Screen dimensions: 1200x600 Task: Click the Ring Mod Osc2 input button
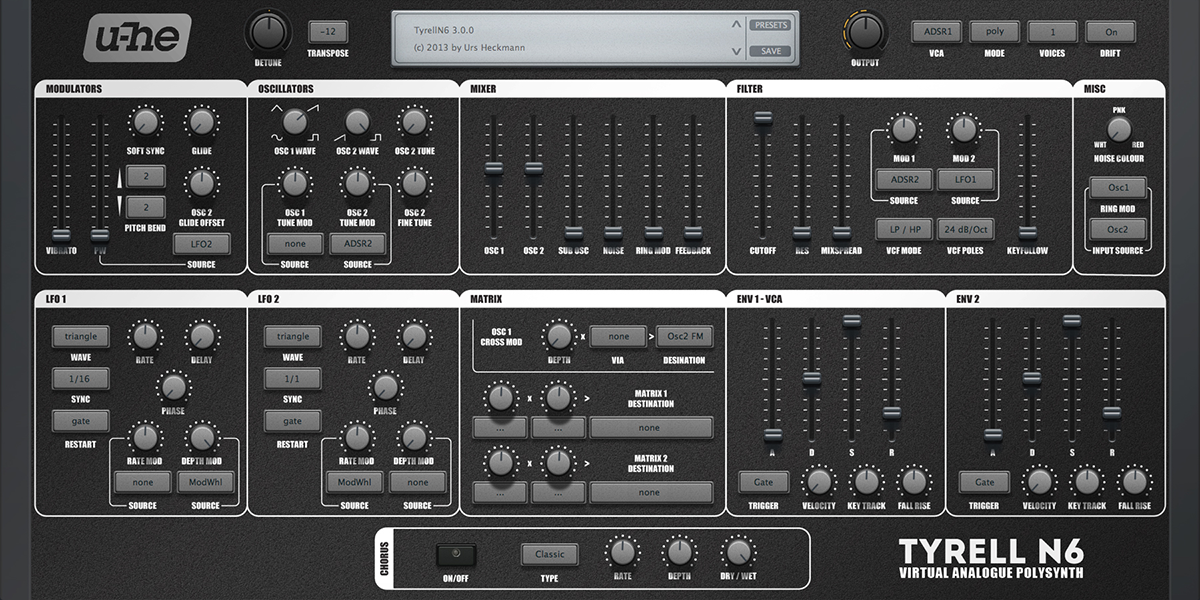point(1118,229)
